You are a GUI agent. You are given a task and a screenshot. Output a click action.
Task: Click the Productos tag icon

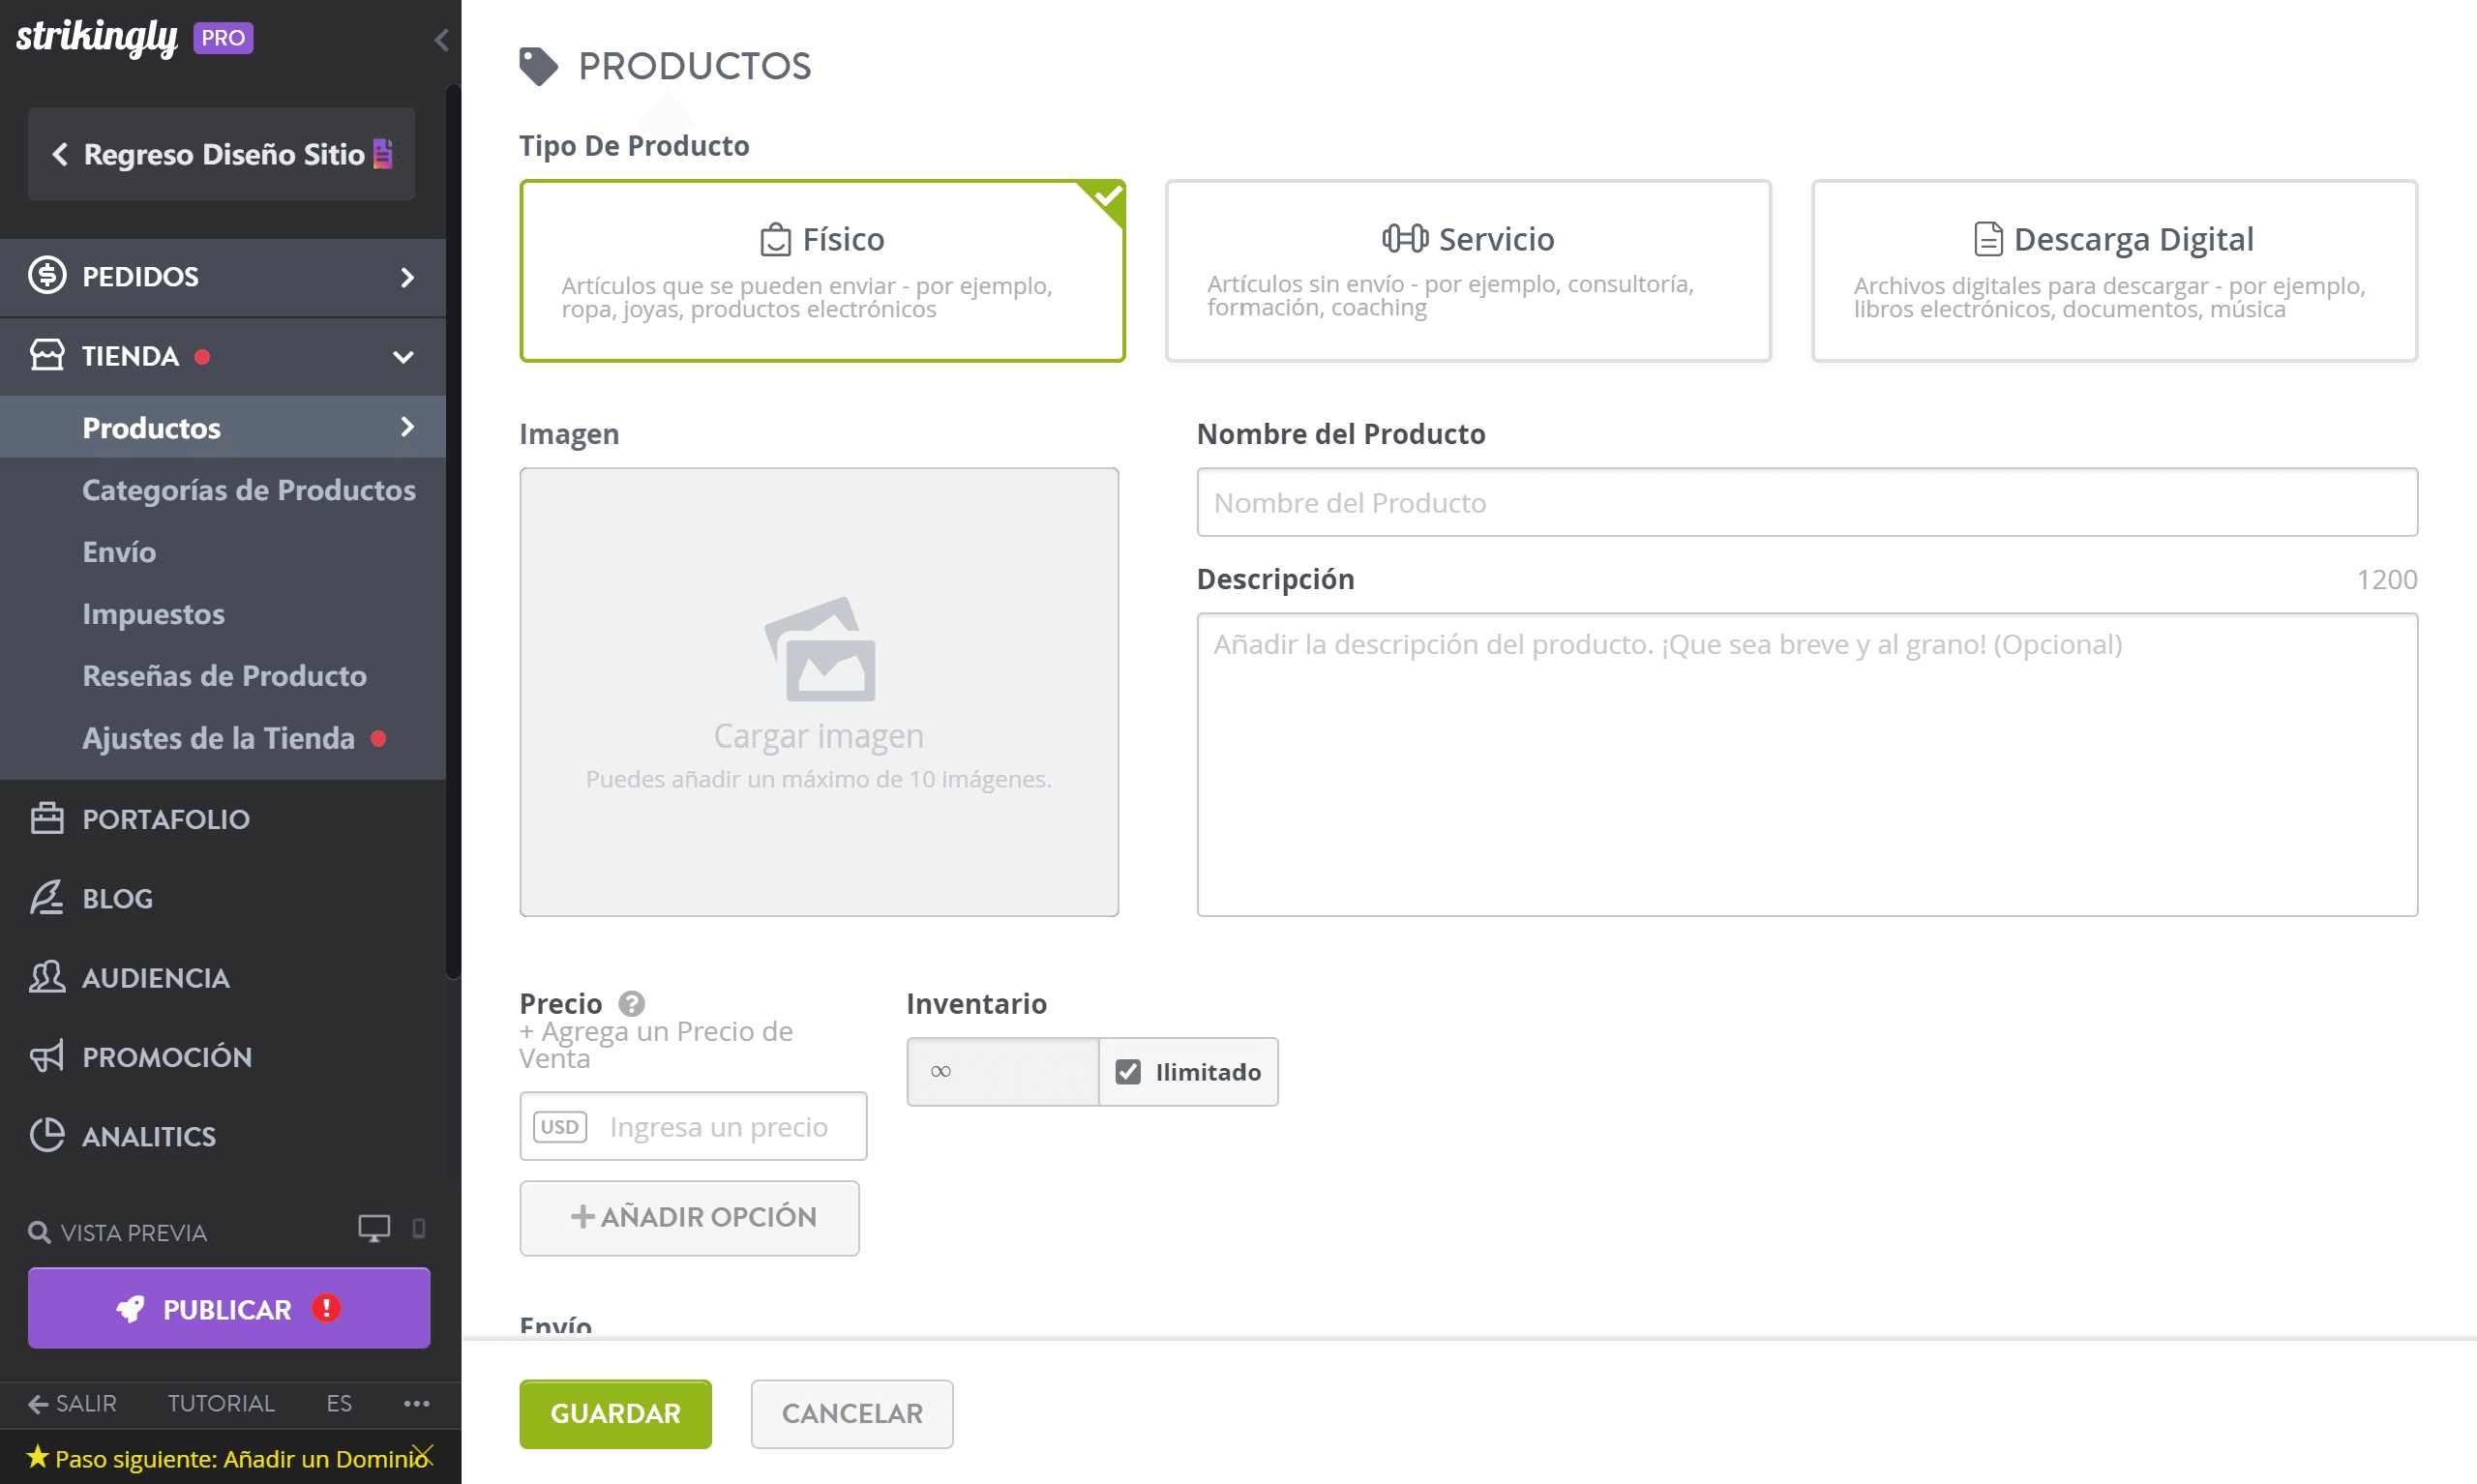(x=538, y=66)
